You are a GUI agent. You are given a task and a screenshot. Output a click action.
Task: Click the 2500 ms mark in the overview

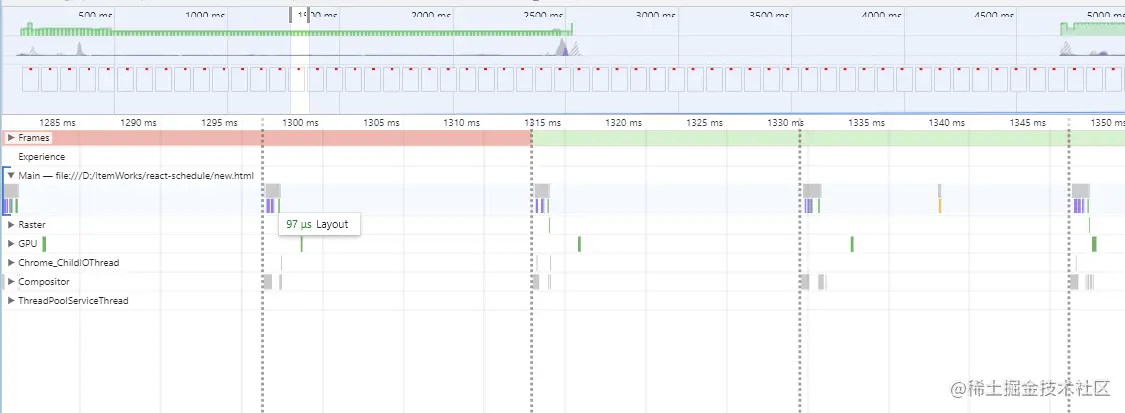545,15
